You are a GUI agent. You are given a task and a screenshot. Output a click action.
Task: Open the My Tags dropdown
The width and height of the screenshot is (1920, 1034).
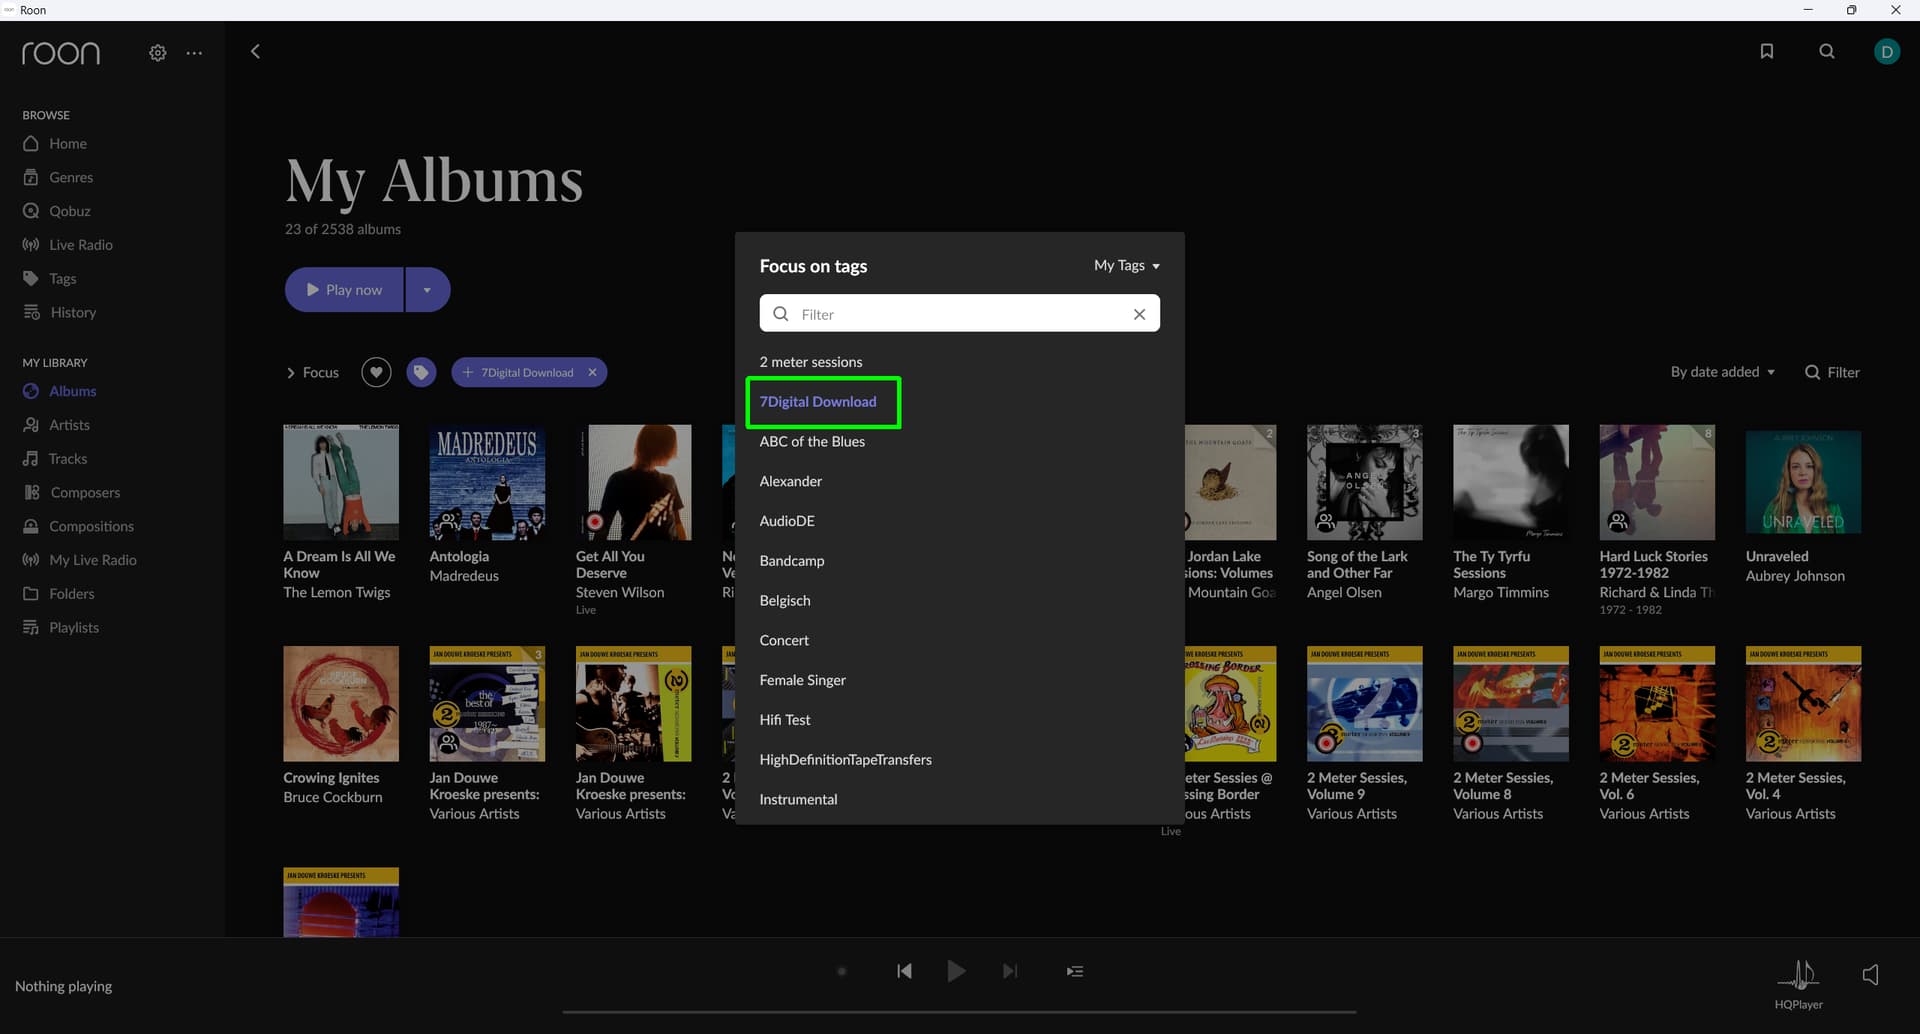[x=1127, y=265]
